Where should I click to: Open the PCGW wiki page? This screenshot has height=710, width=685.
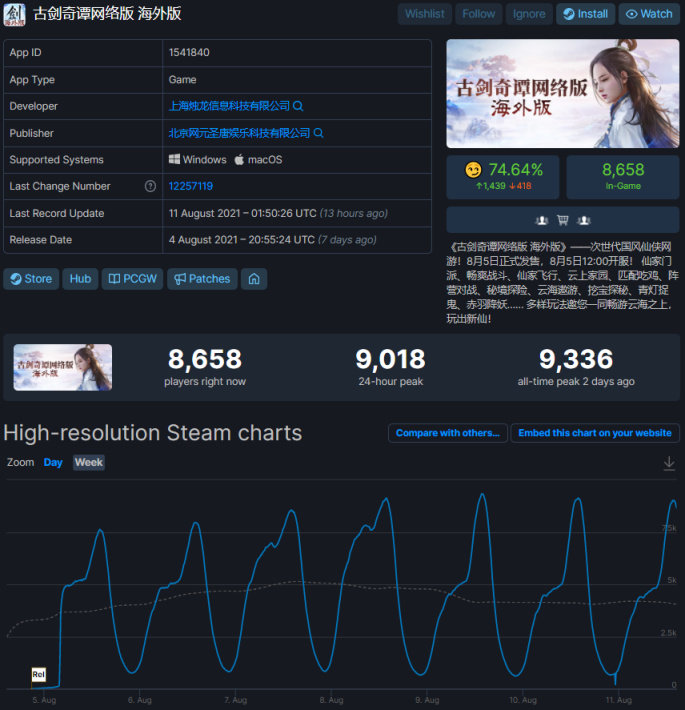click(x=132, y=279)
